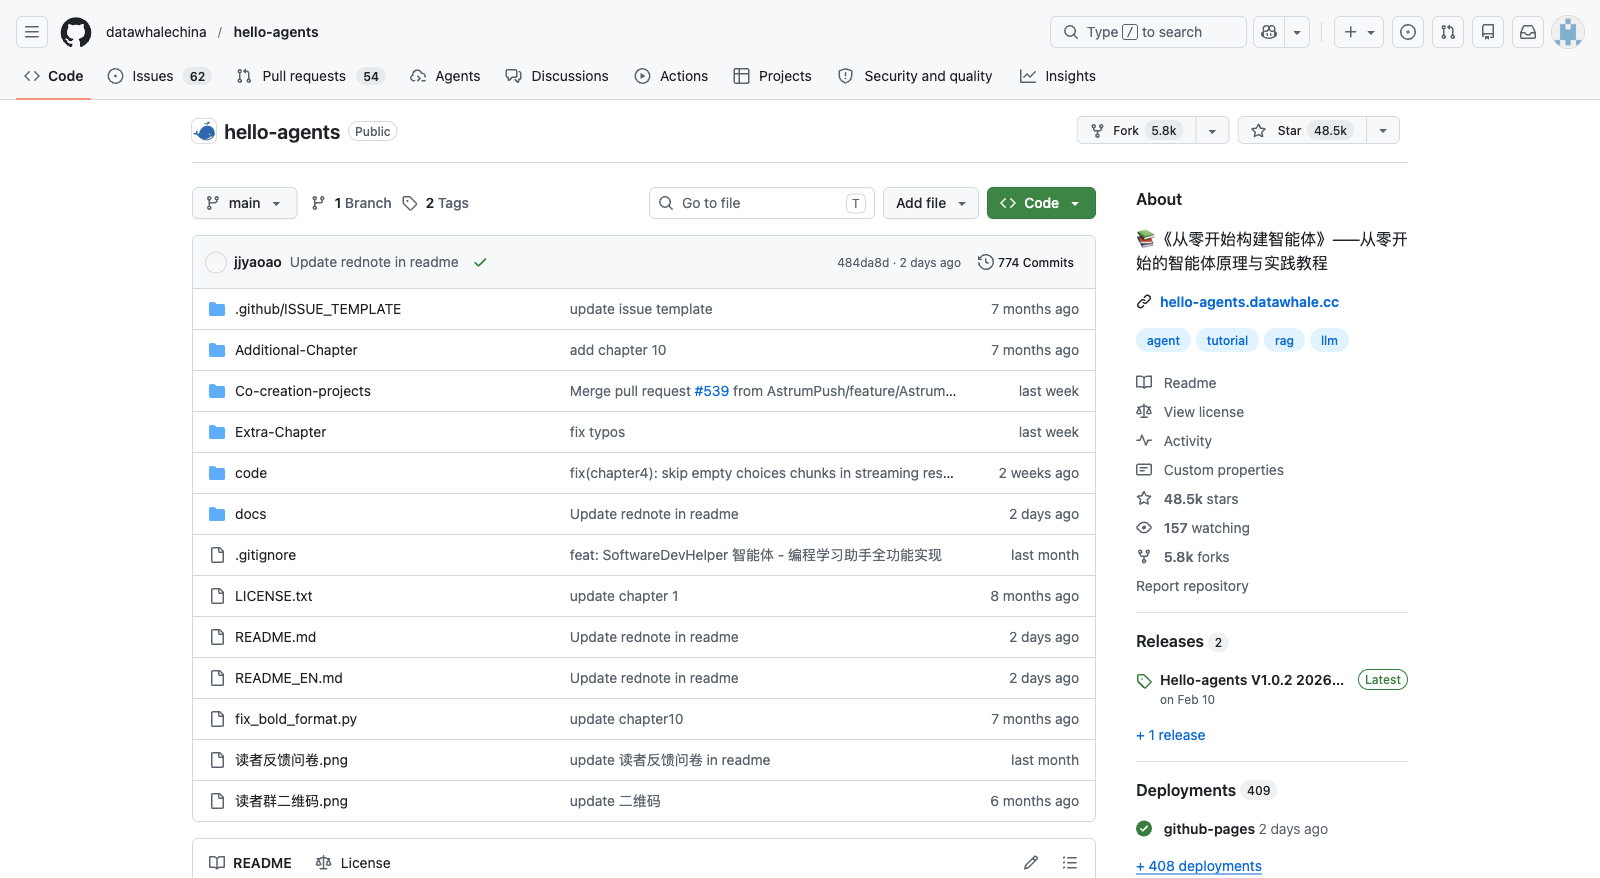Open the Add file dropdown
The height and width of the screenshot is (878, 1600).
point(931,203)
